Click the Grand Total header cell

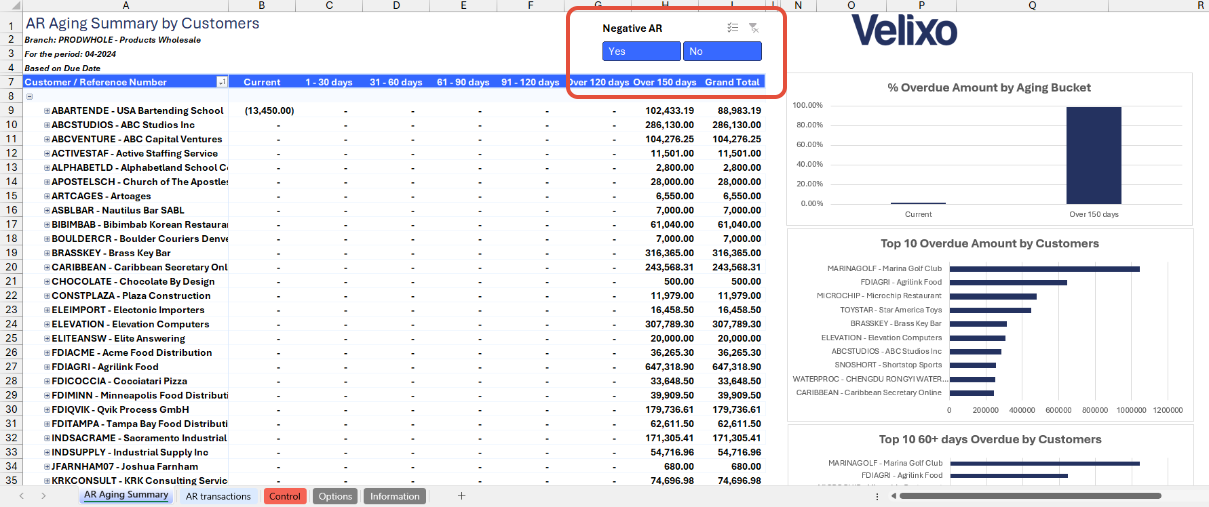tap(733, 82)
